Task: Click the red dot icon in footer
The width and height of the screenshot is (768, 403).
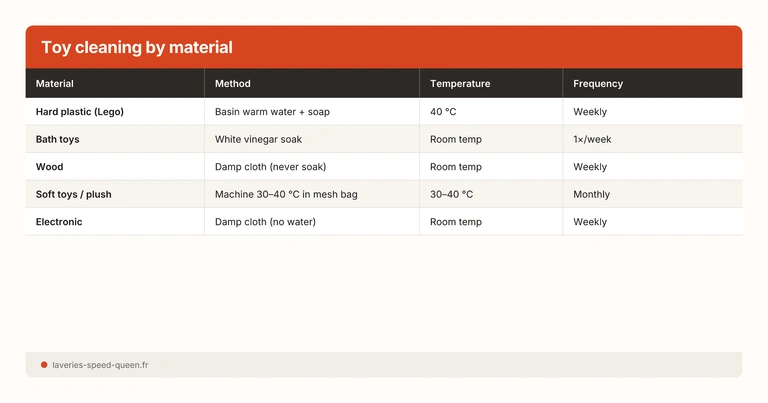Action: click(x=44, y=365)
